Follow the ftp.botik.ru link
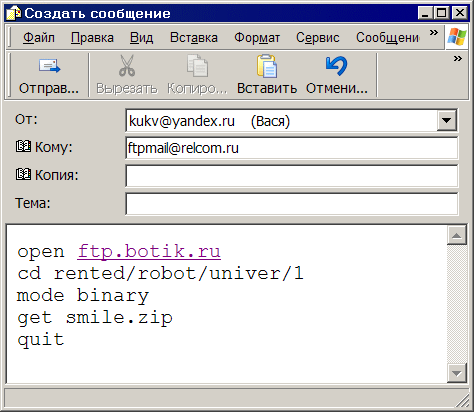 149,252
